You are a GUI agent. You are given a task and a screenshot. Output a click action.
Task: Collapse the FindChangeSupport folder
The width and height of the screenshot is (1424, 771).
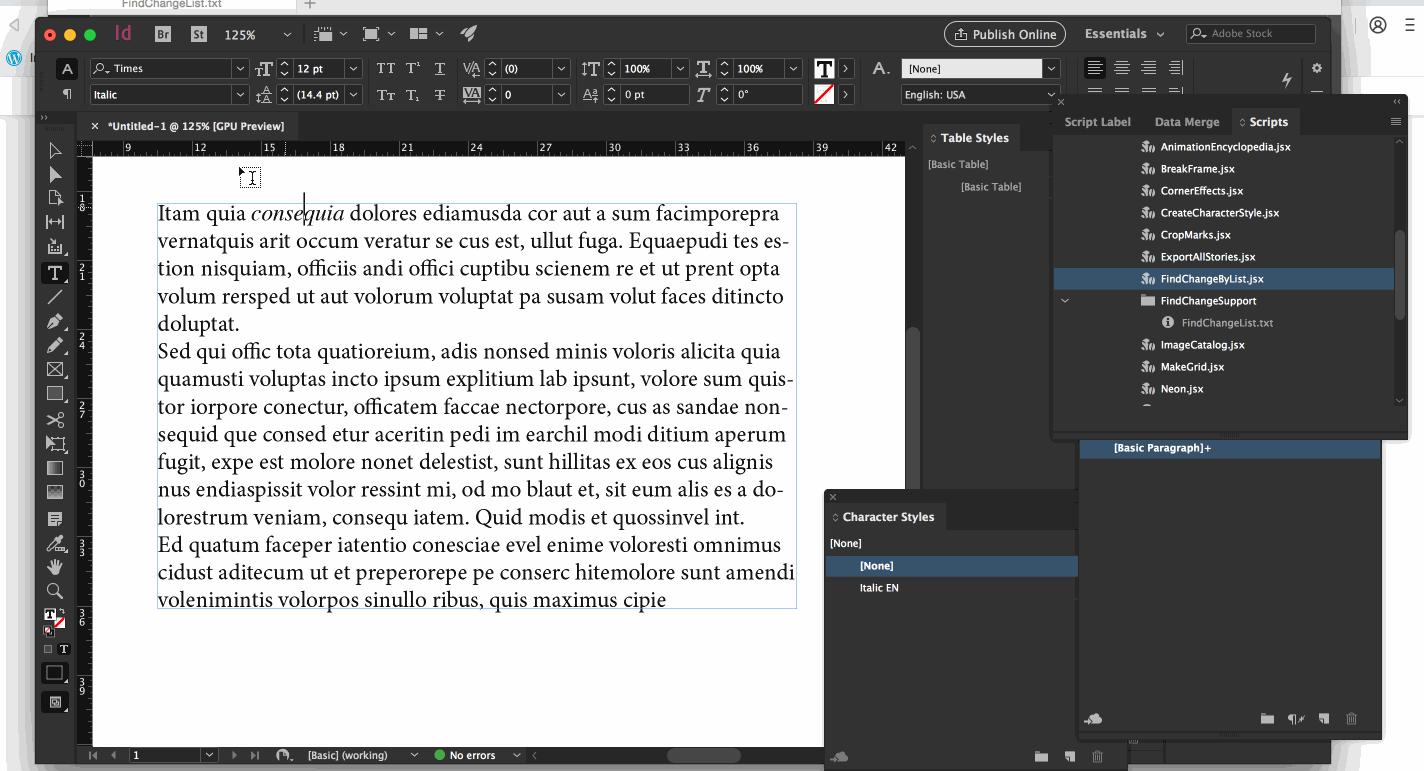click(x=1065, y=301)
